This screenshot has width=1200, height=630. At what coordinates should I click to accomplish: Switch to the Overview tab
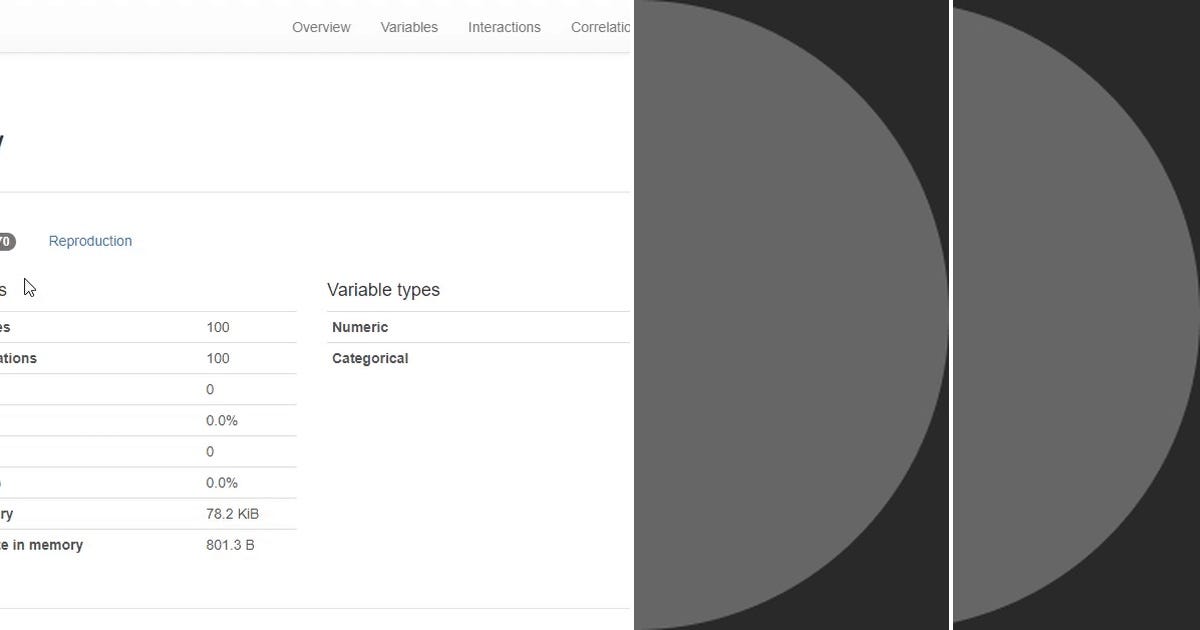pyautogui.click(x=321, y=27)
